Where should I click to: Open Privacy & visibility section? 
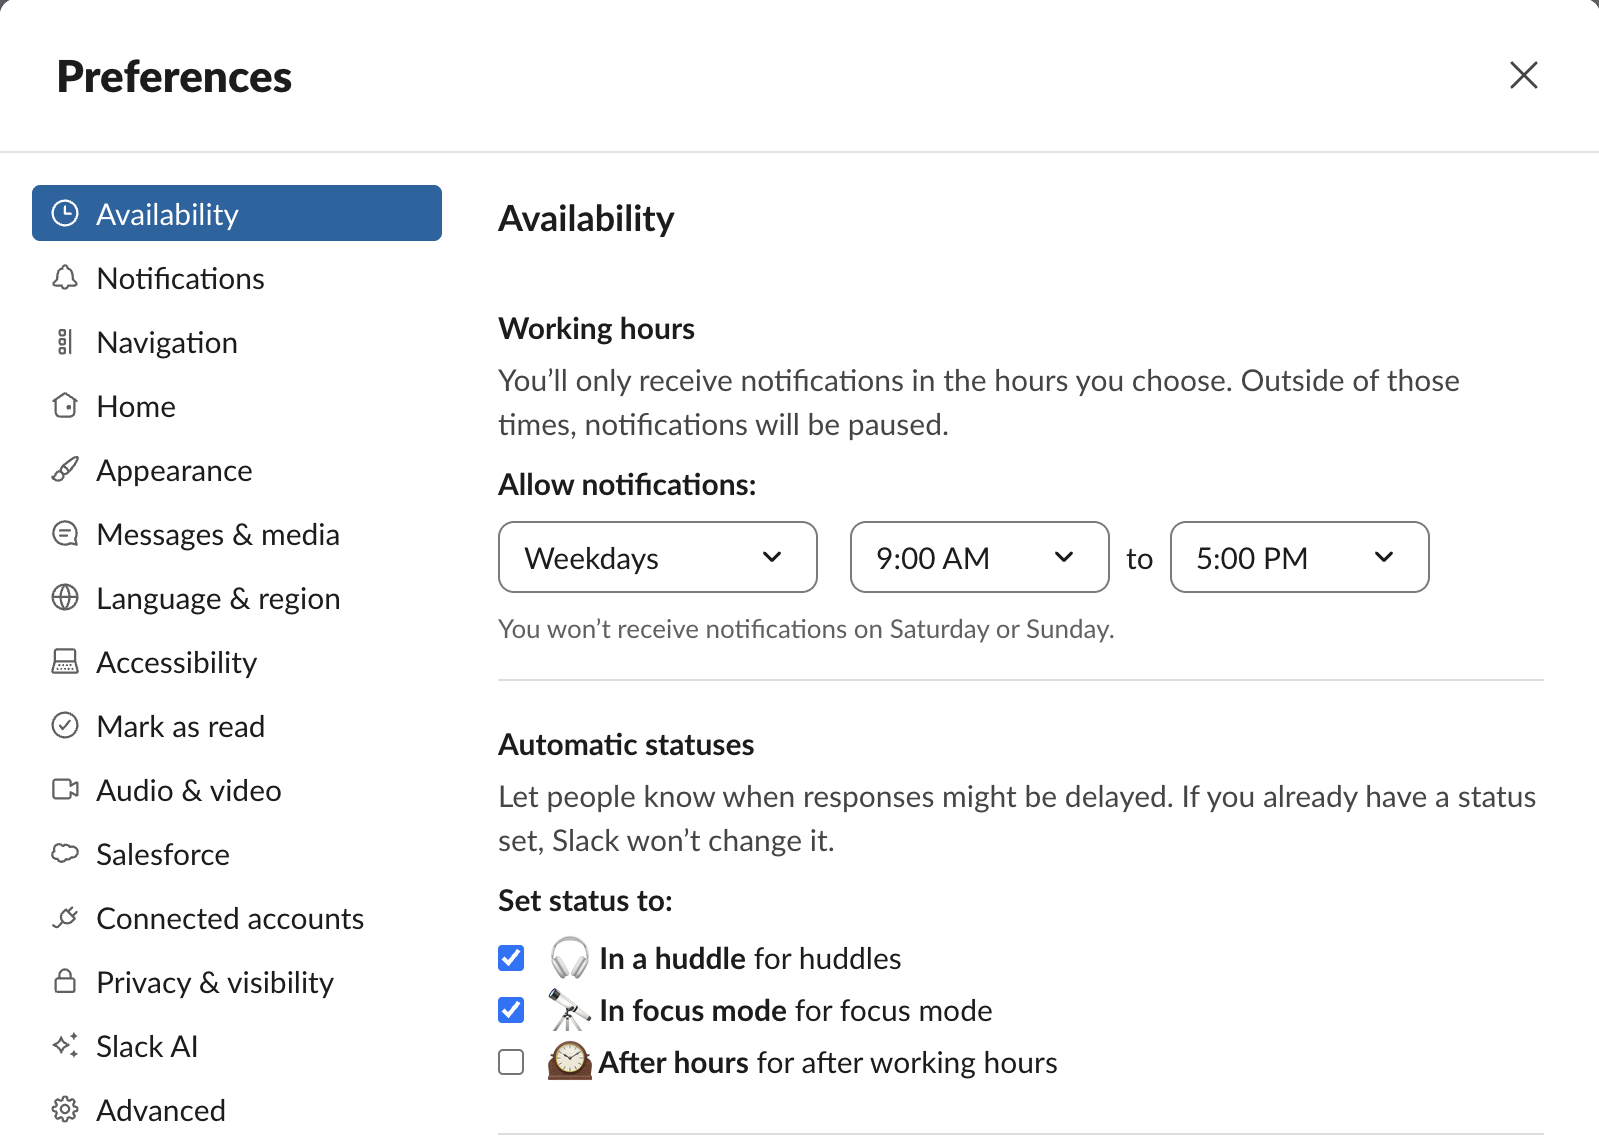(237, 981)
